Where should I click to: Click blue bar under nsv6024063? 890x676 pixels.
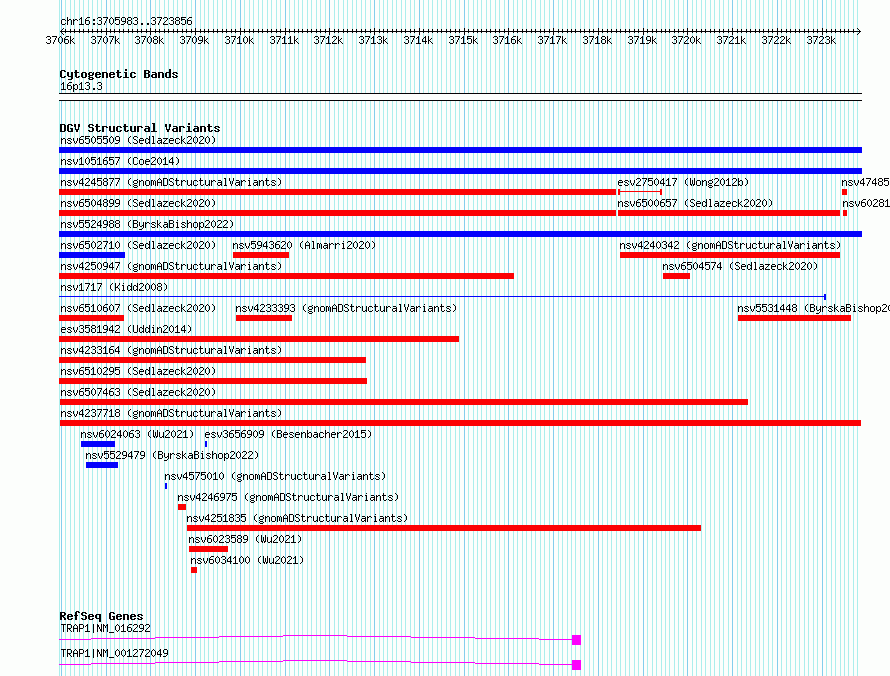pos(98,444)
